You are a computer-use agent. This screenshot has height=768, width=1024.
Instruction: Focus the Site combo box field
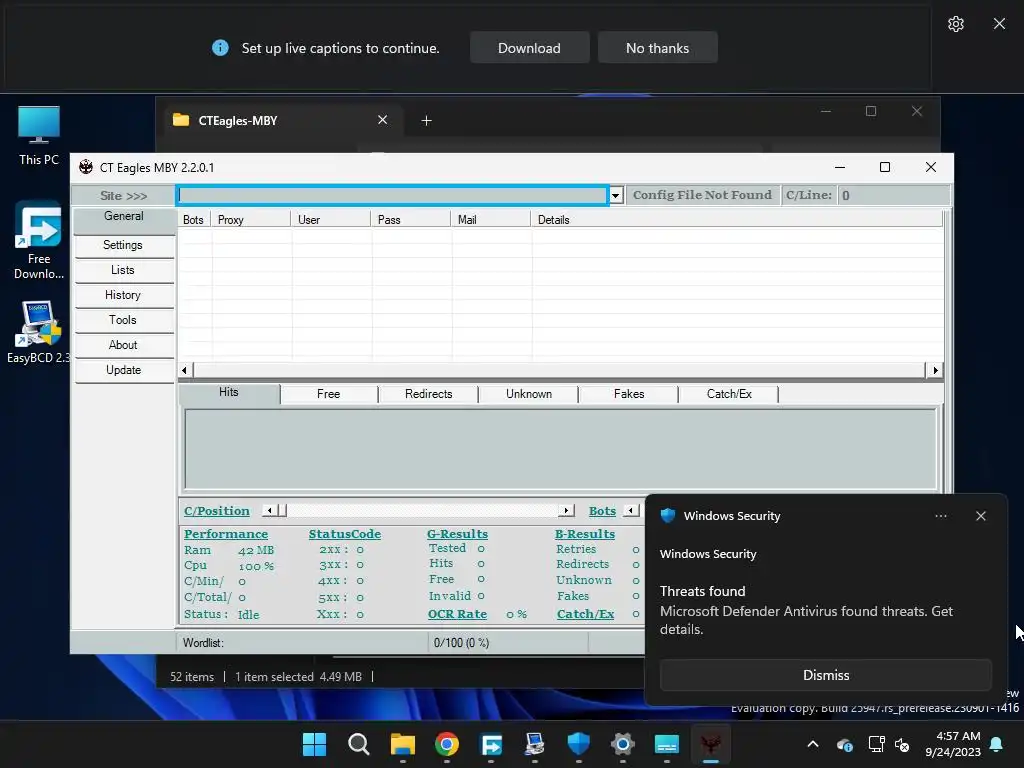[393, 195]
